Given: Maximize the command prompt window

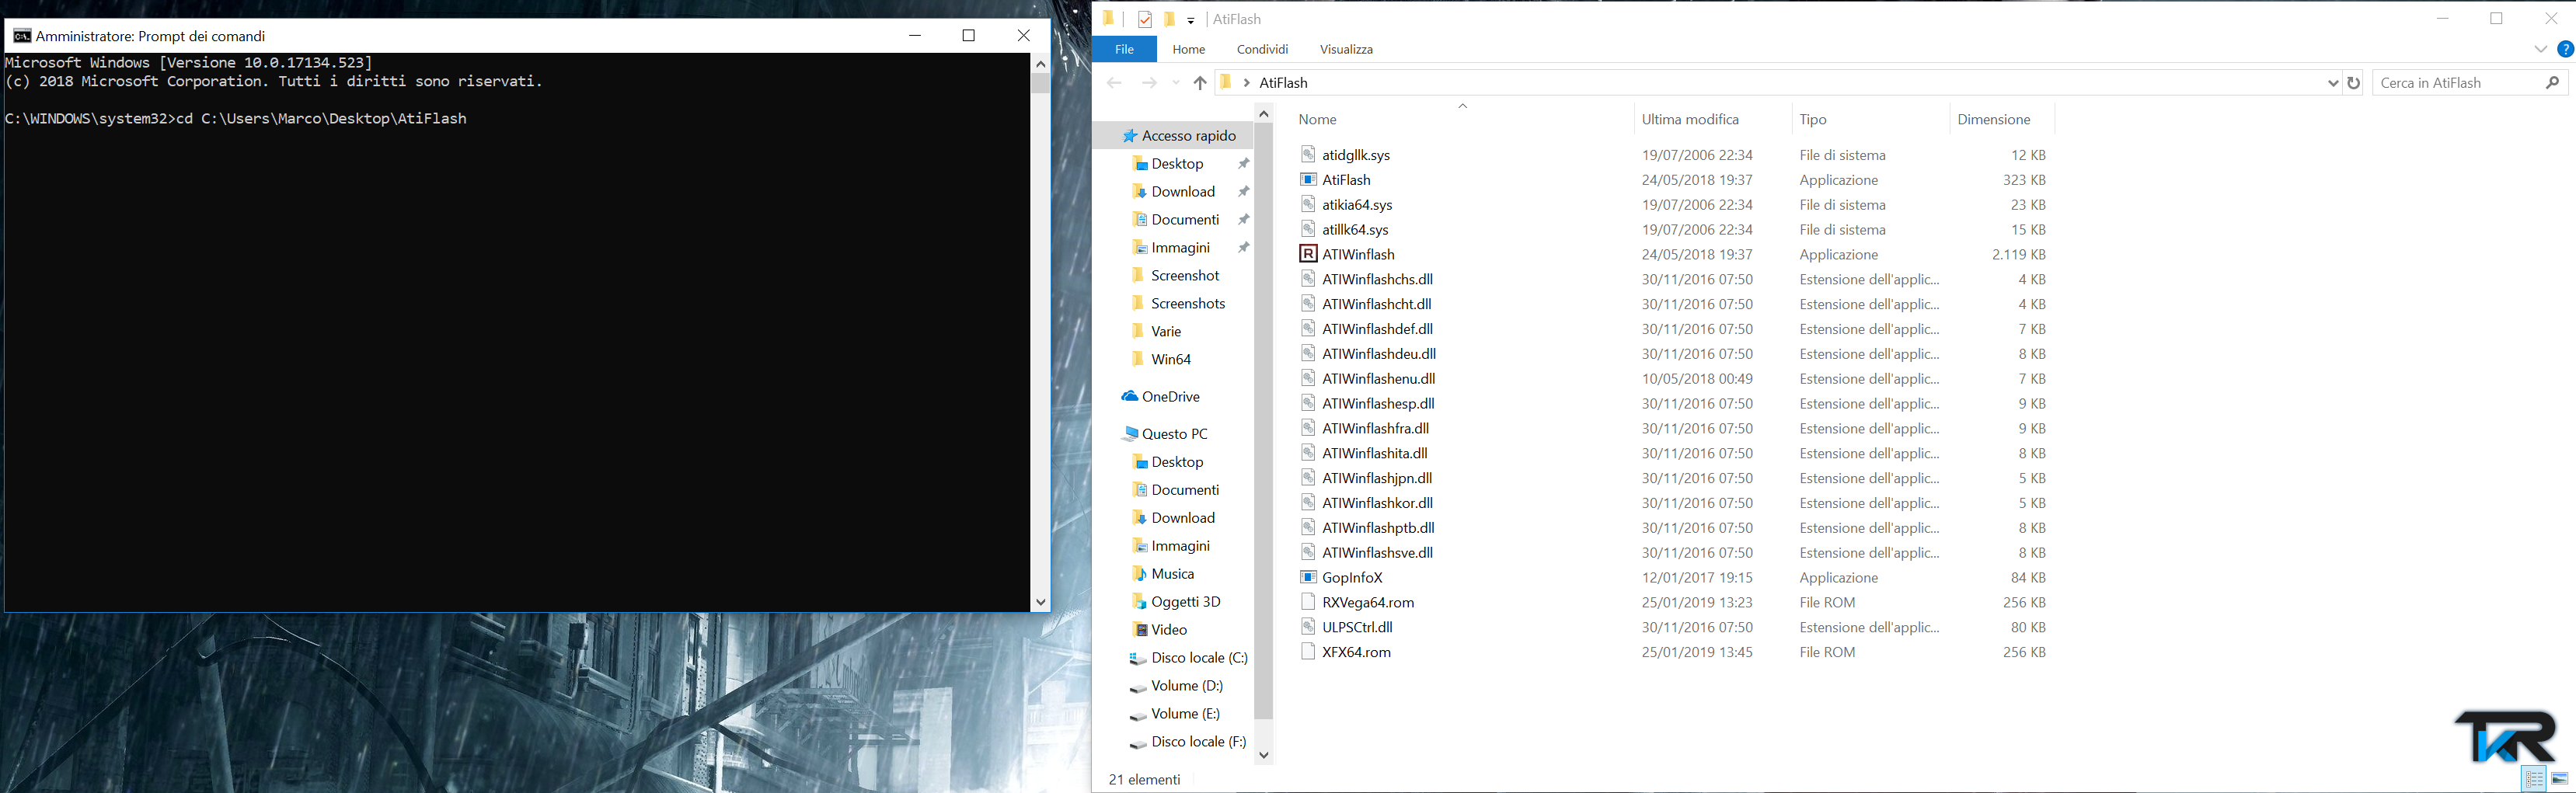Looking at the screenshot, I should tap(968, 36).
